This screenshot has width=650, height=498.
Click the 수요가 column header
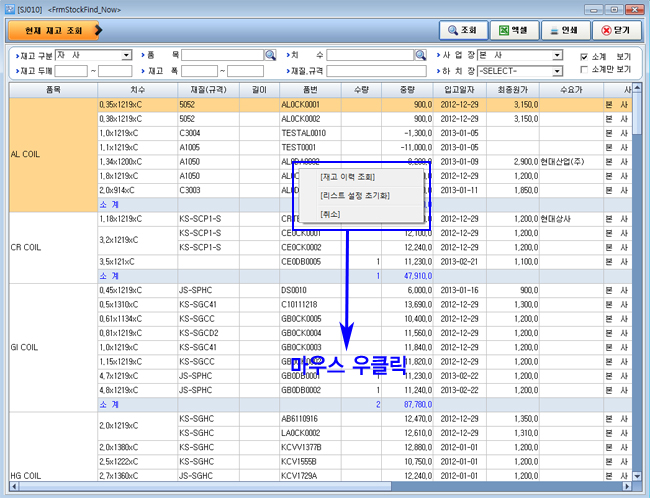click(x=571, y=90)
